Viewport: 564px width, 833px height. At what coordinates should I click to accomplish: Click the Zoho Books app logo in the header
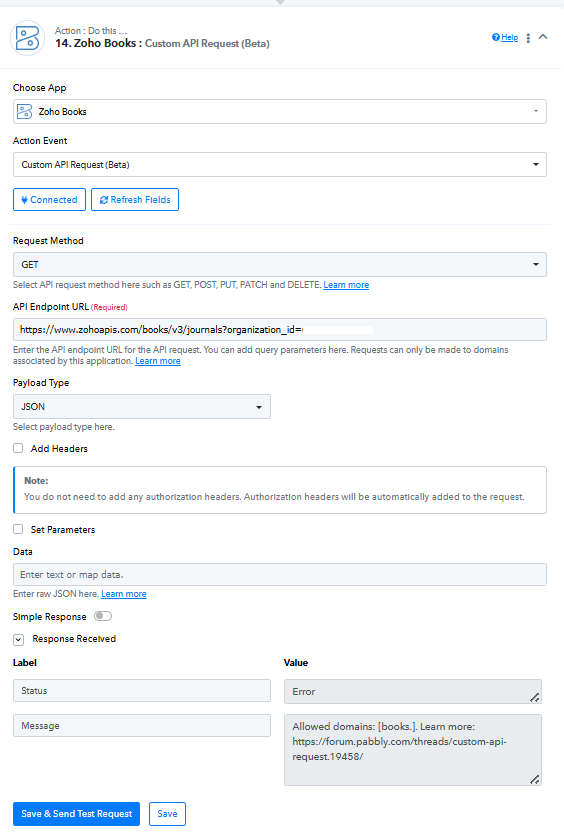point(28,38)
